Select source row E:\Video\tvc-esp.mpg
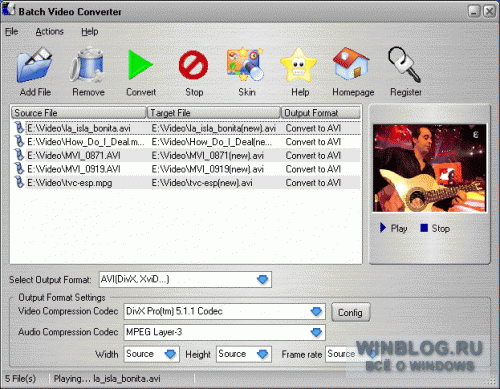 70,183
